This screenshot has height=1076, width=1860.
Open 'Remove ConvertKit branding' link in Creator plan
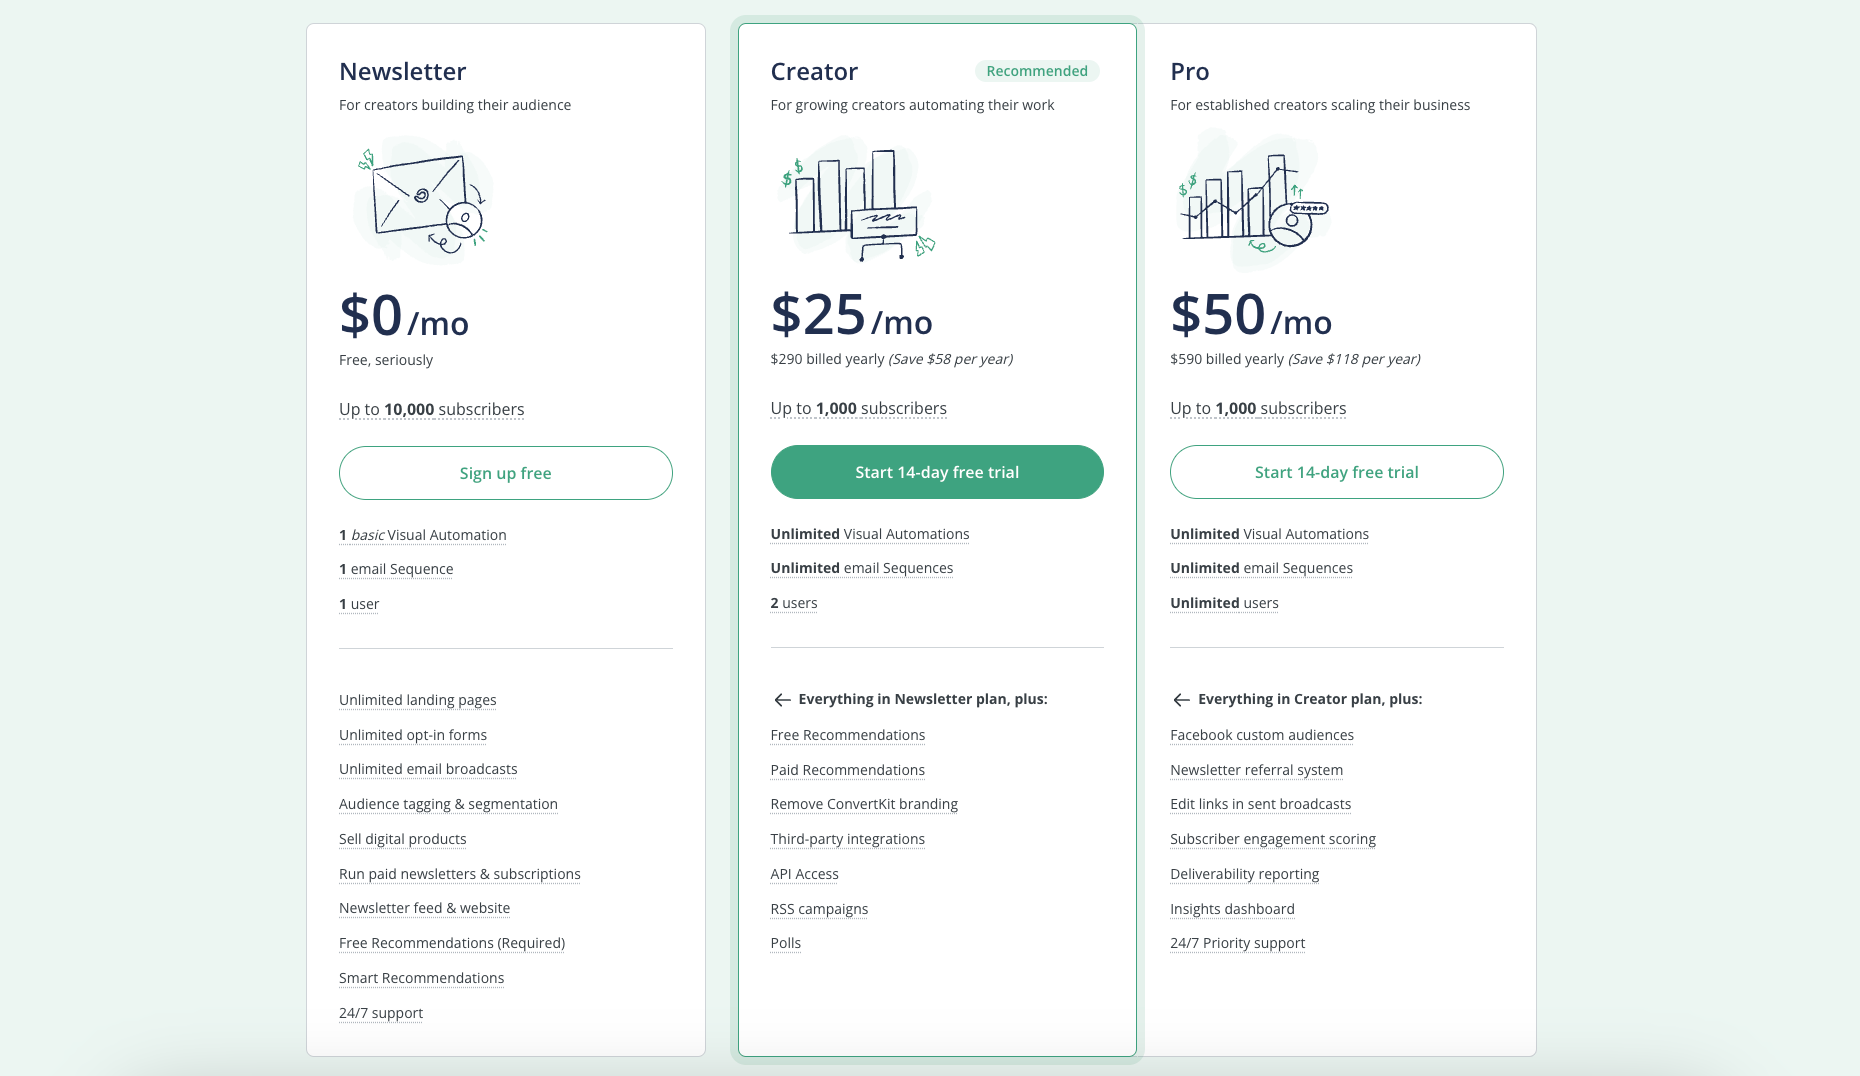(x=863, y=804)
